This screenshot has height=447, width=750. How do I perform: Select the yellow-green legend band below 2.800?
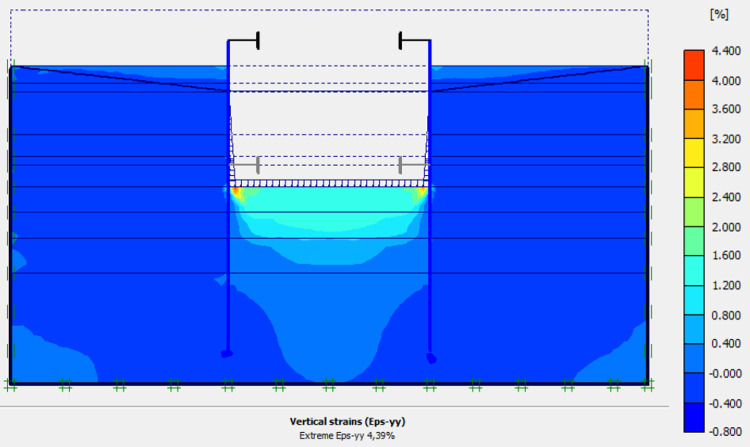coord(694,182)
